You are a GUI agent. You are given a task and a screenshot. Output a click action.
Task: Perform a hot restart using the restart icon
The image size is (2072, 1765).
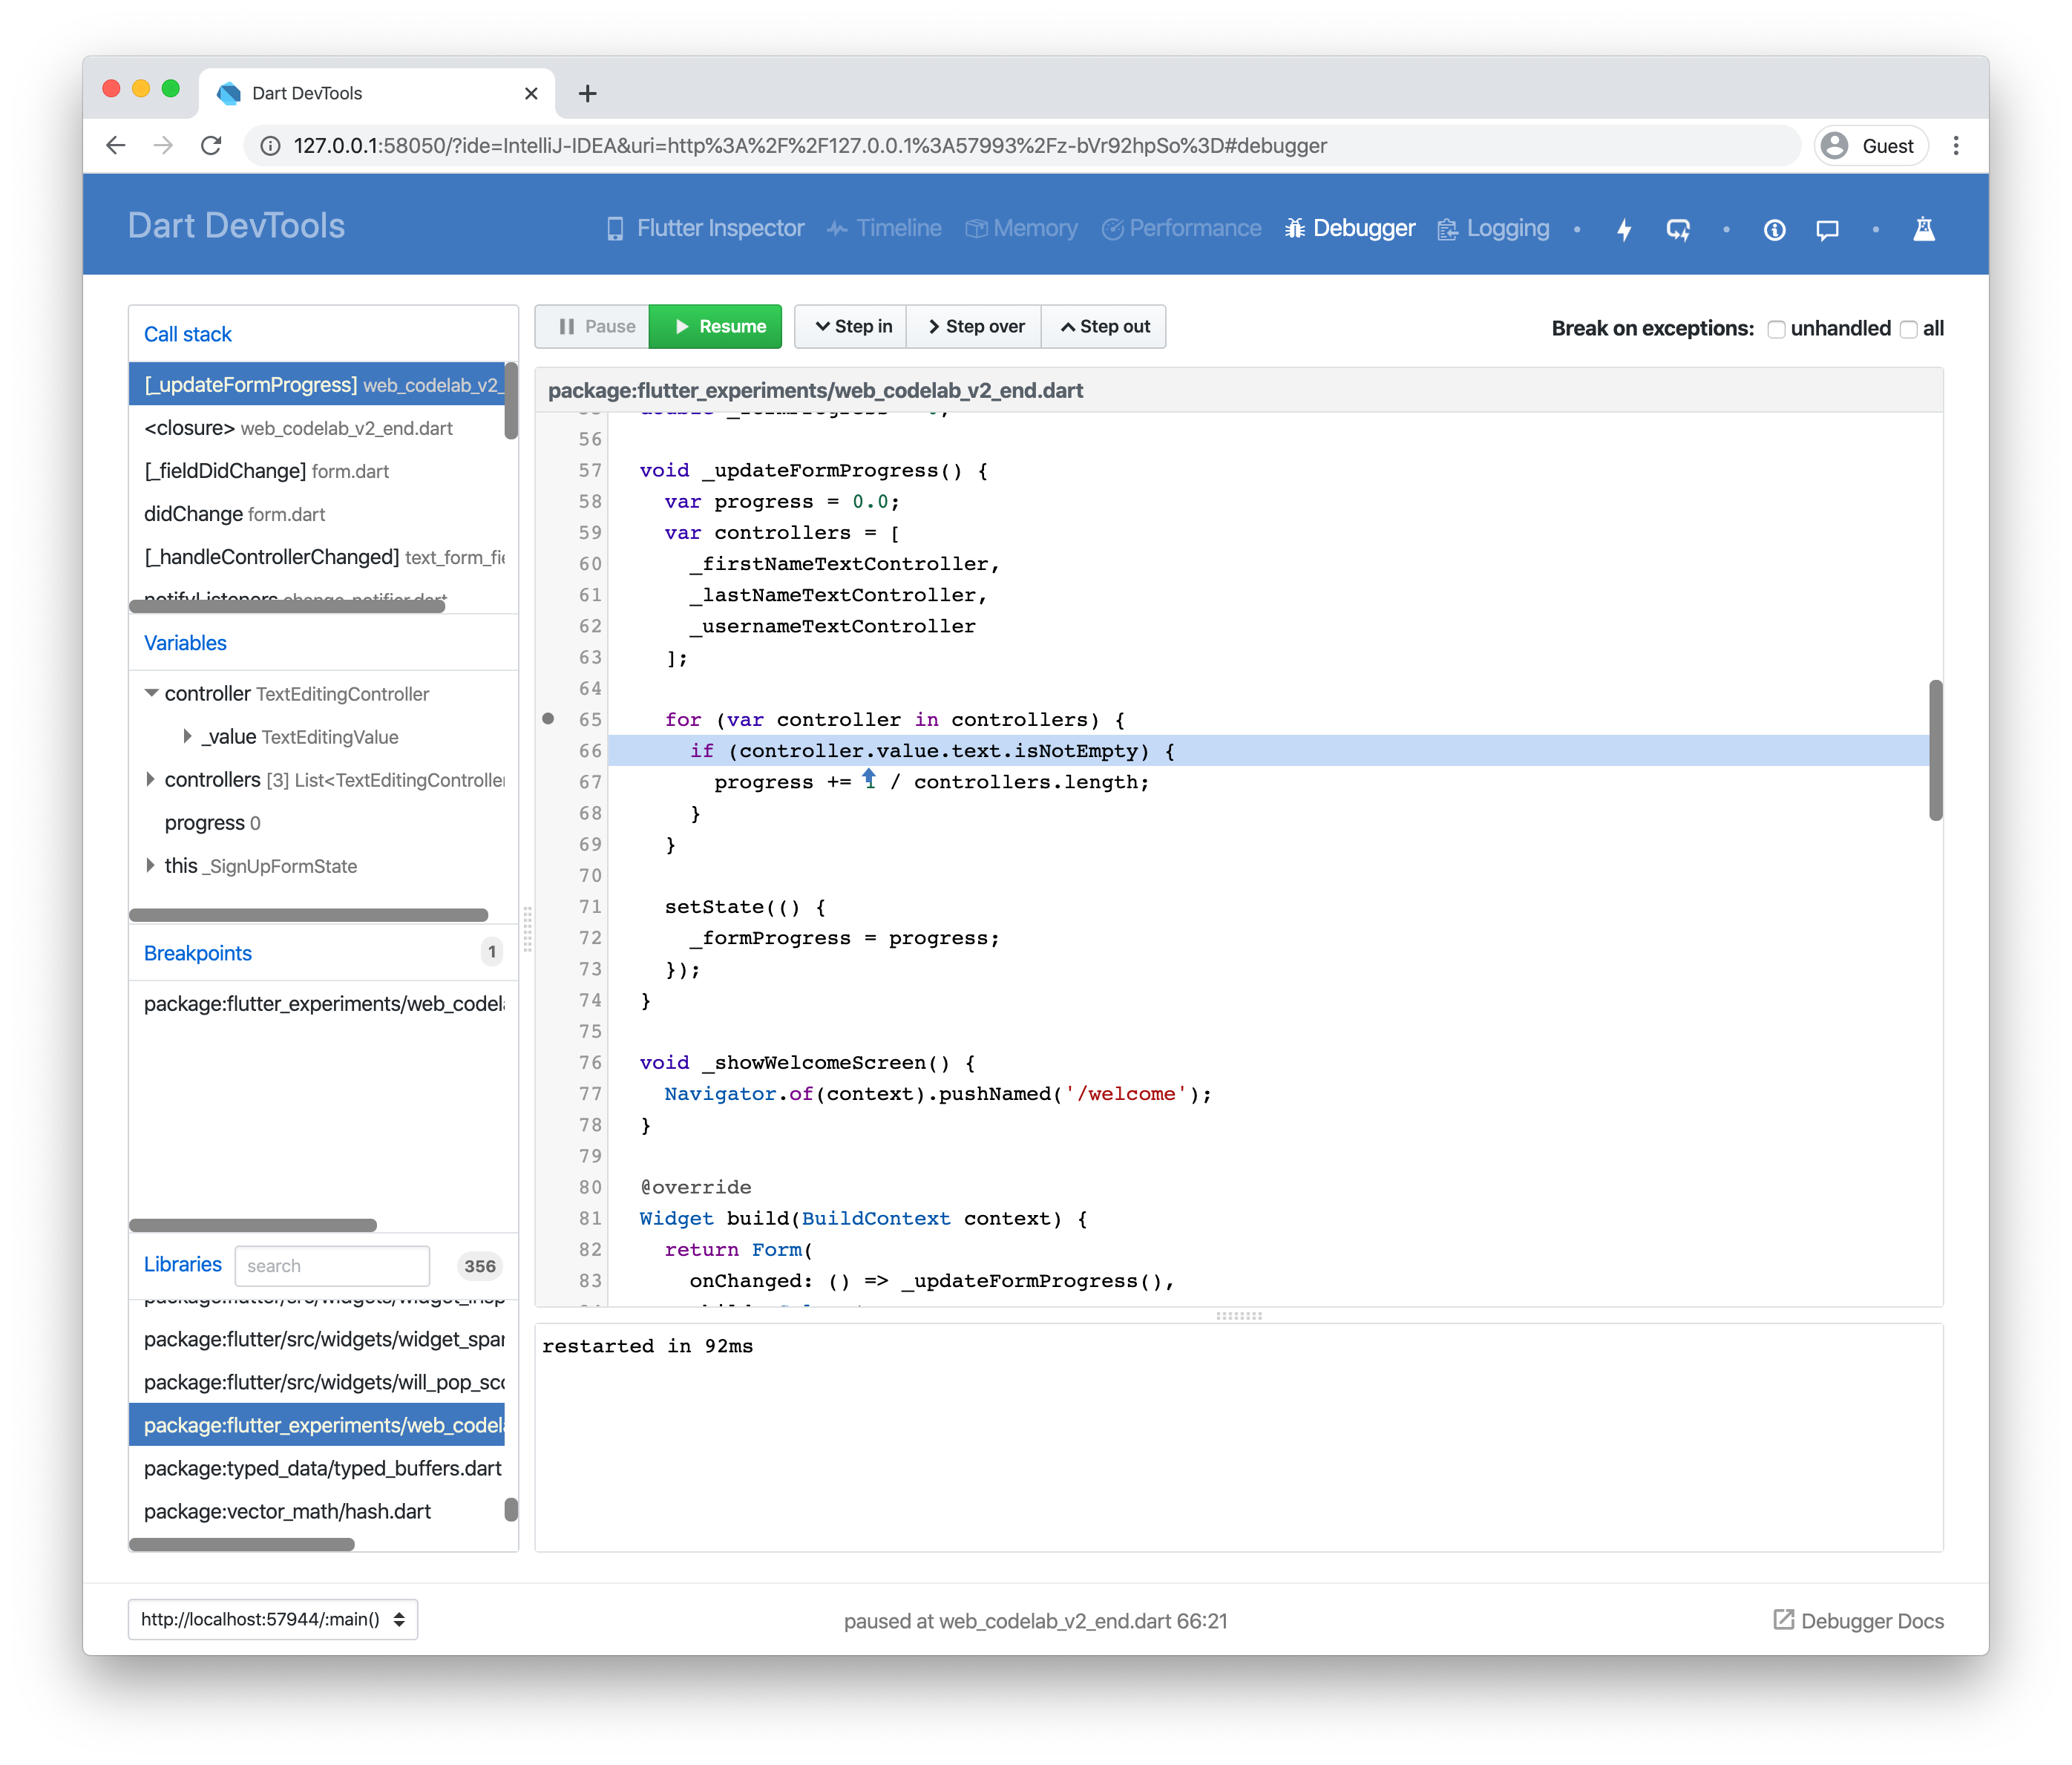tap(1678, 229)
